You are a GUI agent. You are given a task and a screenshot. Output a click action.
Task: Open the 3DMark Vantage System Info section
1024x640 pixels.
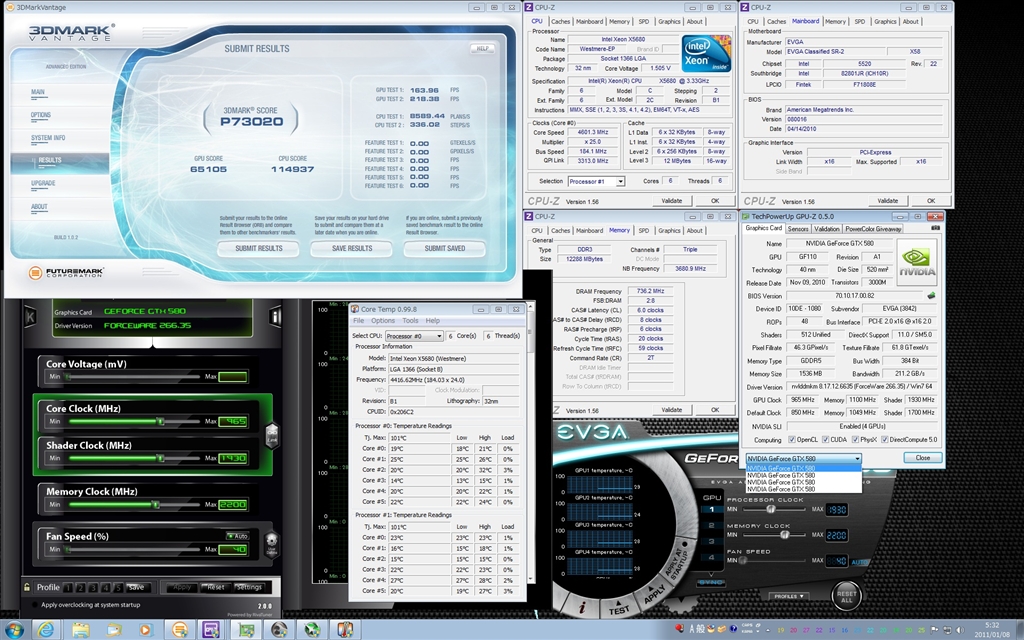point(48,138)
